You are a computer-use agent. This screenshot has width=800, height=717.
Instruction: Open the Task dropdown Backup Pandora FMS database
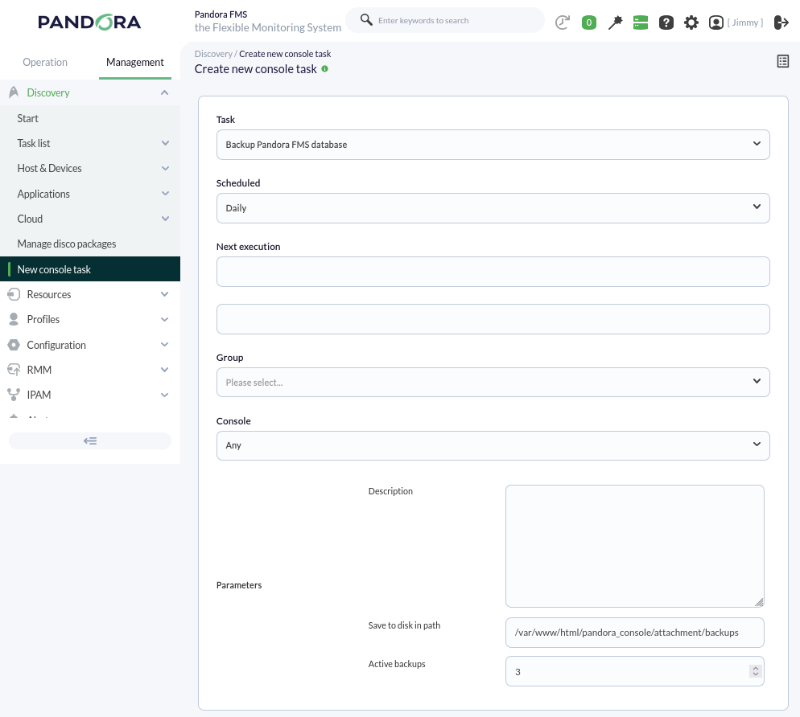click(493, 144)
